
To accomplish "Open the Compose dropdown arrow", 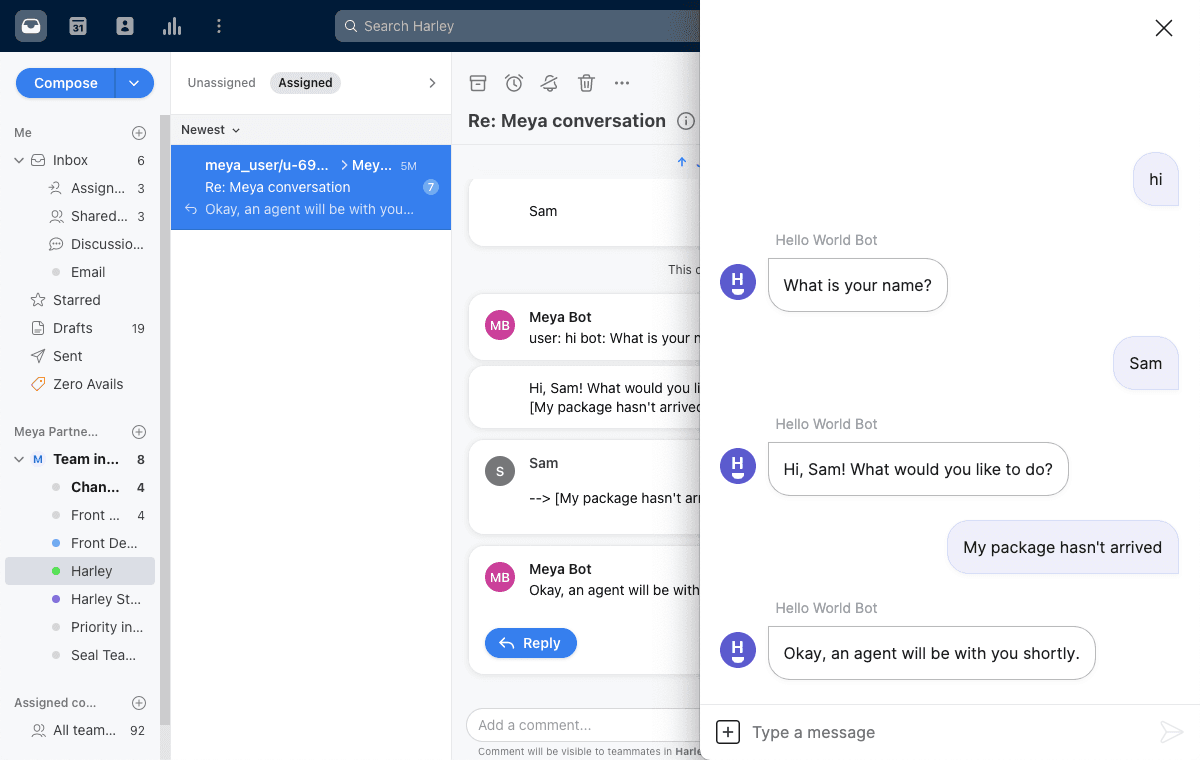I will [x=135, y=83].
